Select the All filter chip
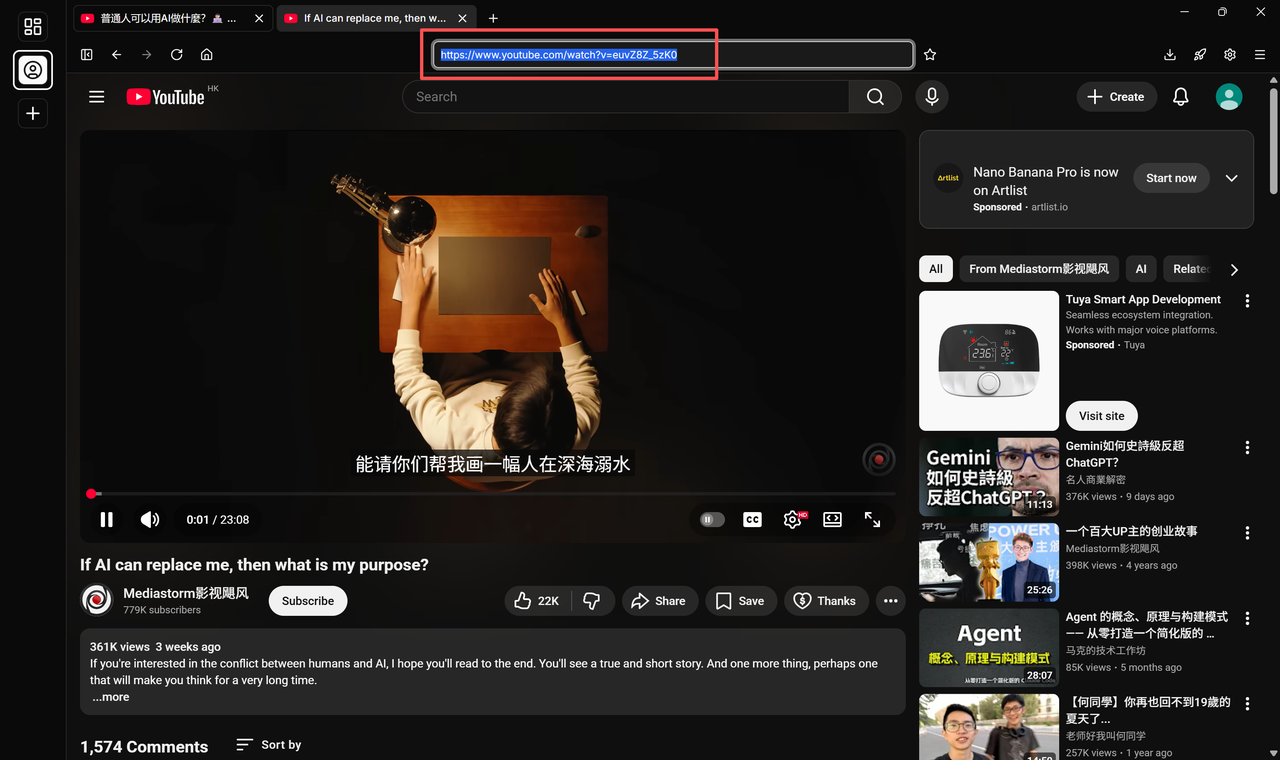The height and width of the screenshot is (760, 1280). (936, 269)
